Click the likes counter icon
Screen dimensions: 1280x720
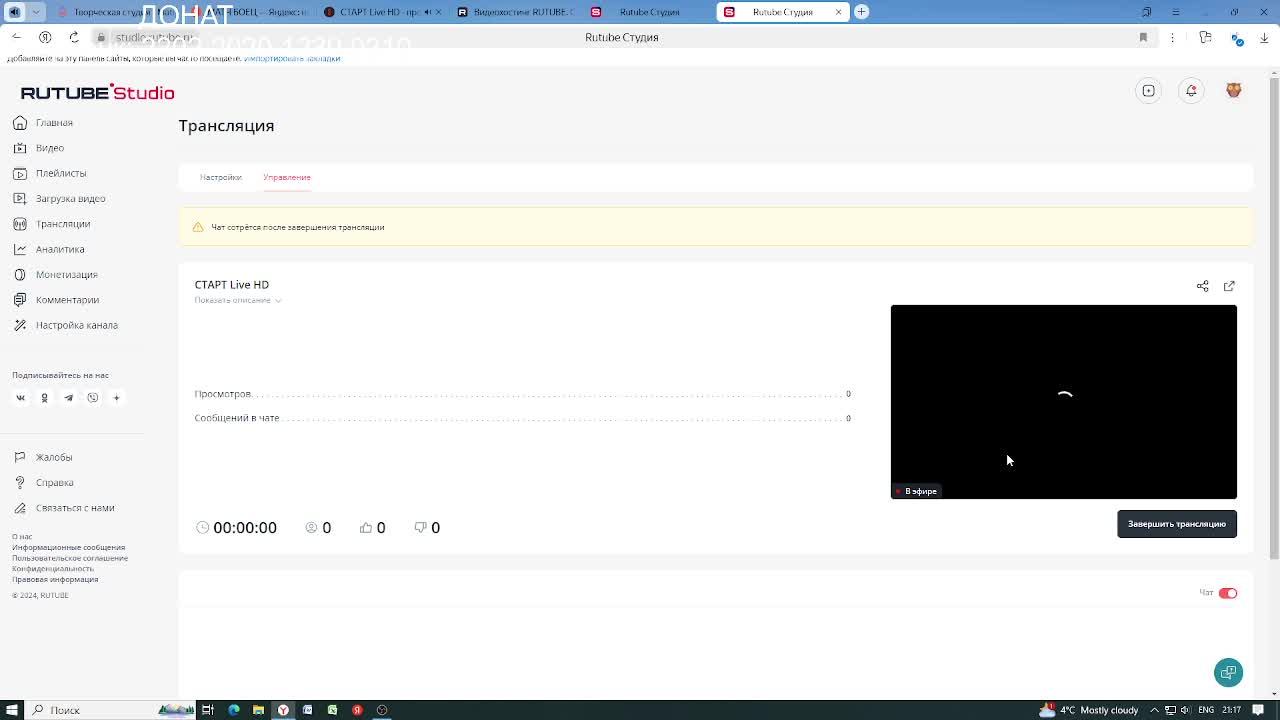(366, 528)
